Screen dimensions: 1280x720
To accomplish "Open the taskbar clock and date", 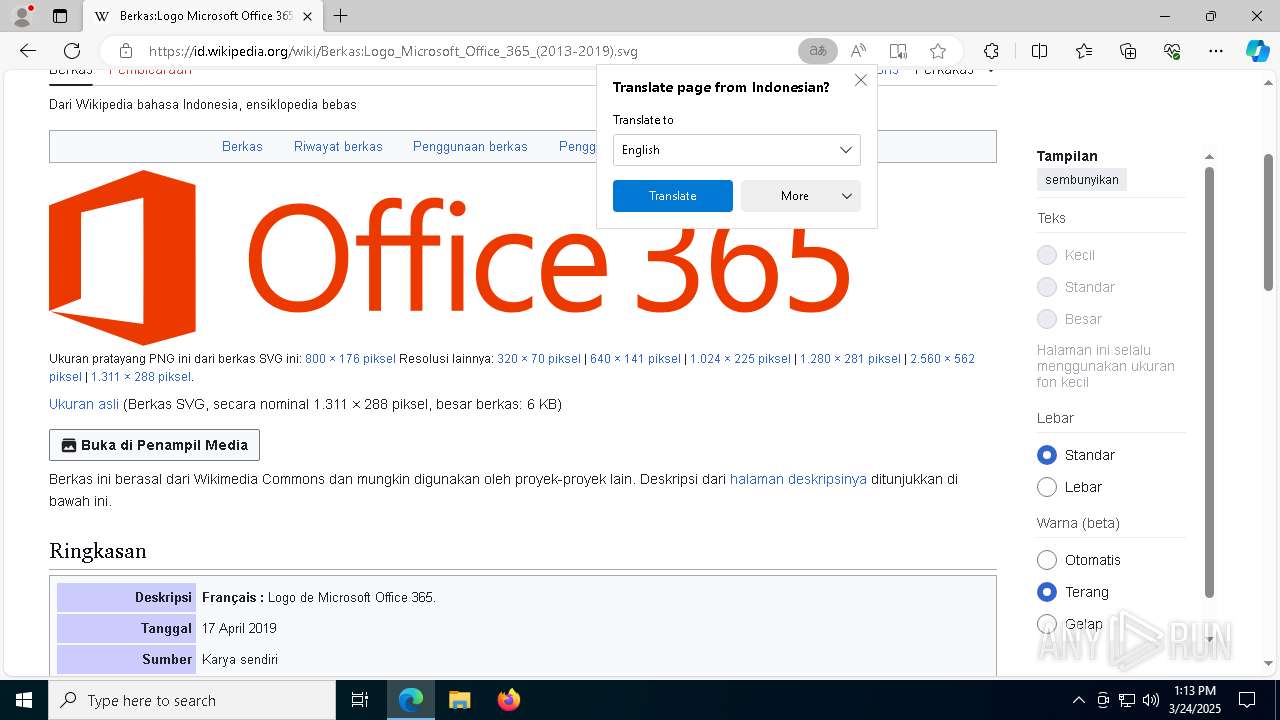I will click(x=1196, y=700).
